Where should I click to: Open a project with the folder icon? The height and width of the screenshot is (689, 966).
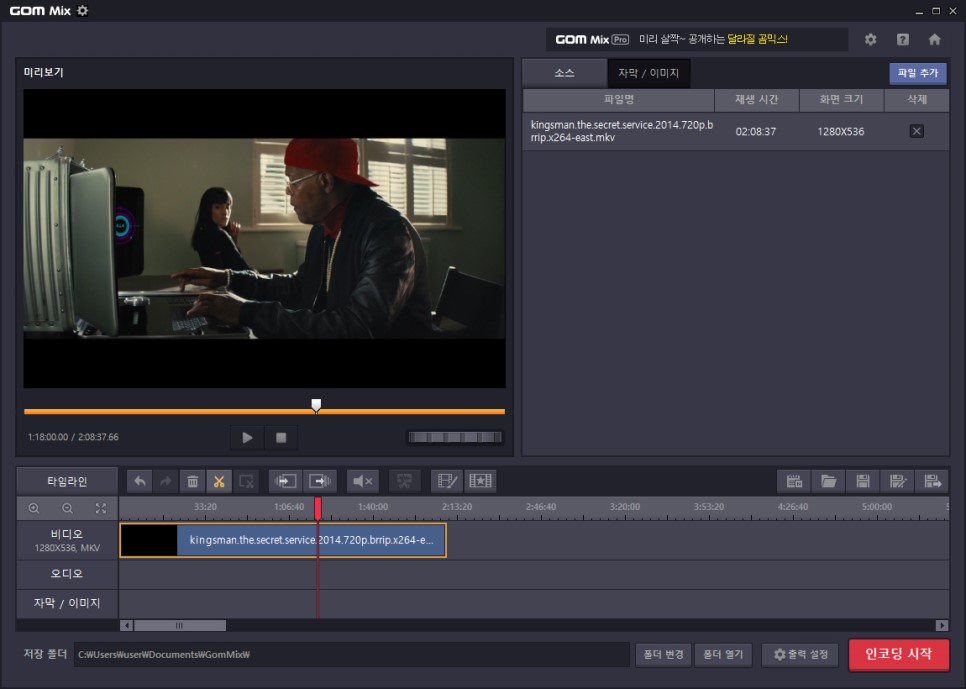pyautogui.click(x=829, y=481)
